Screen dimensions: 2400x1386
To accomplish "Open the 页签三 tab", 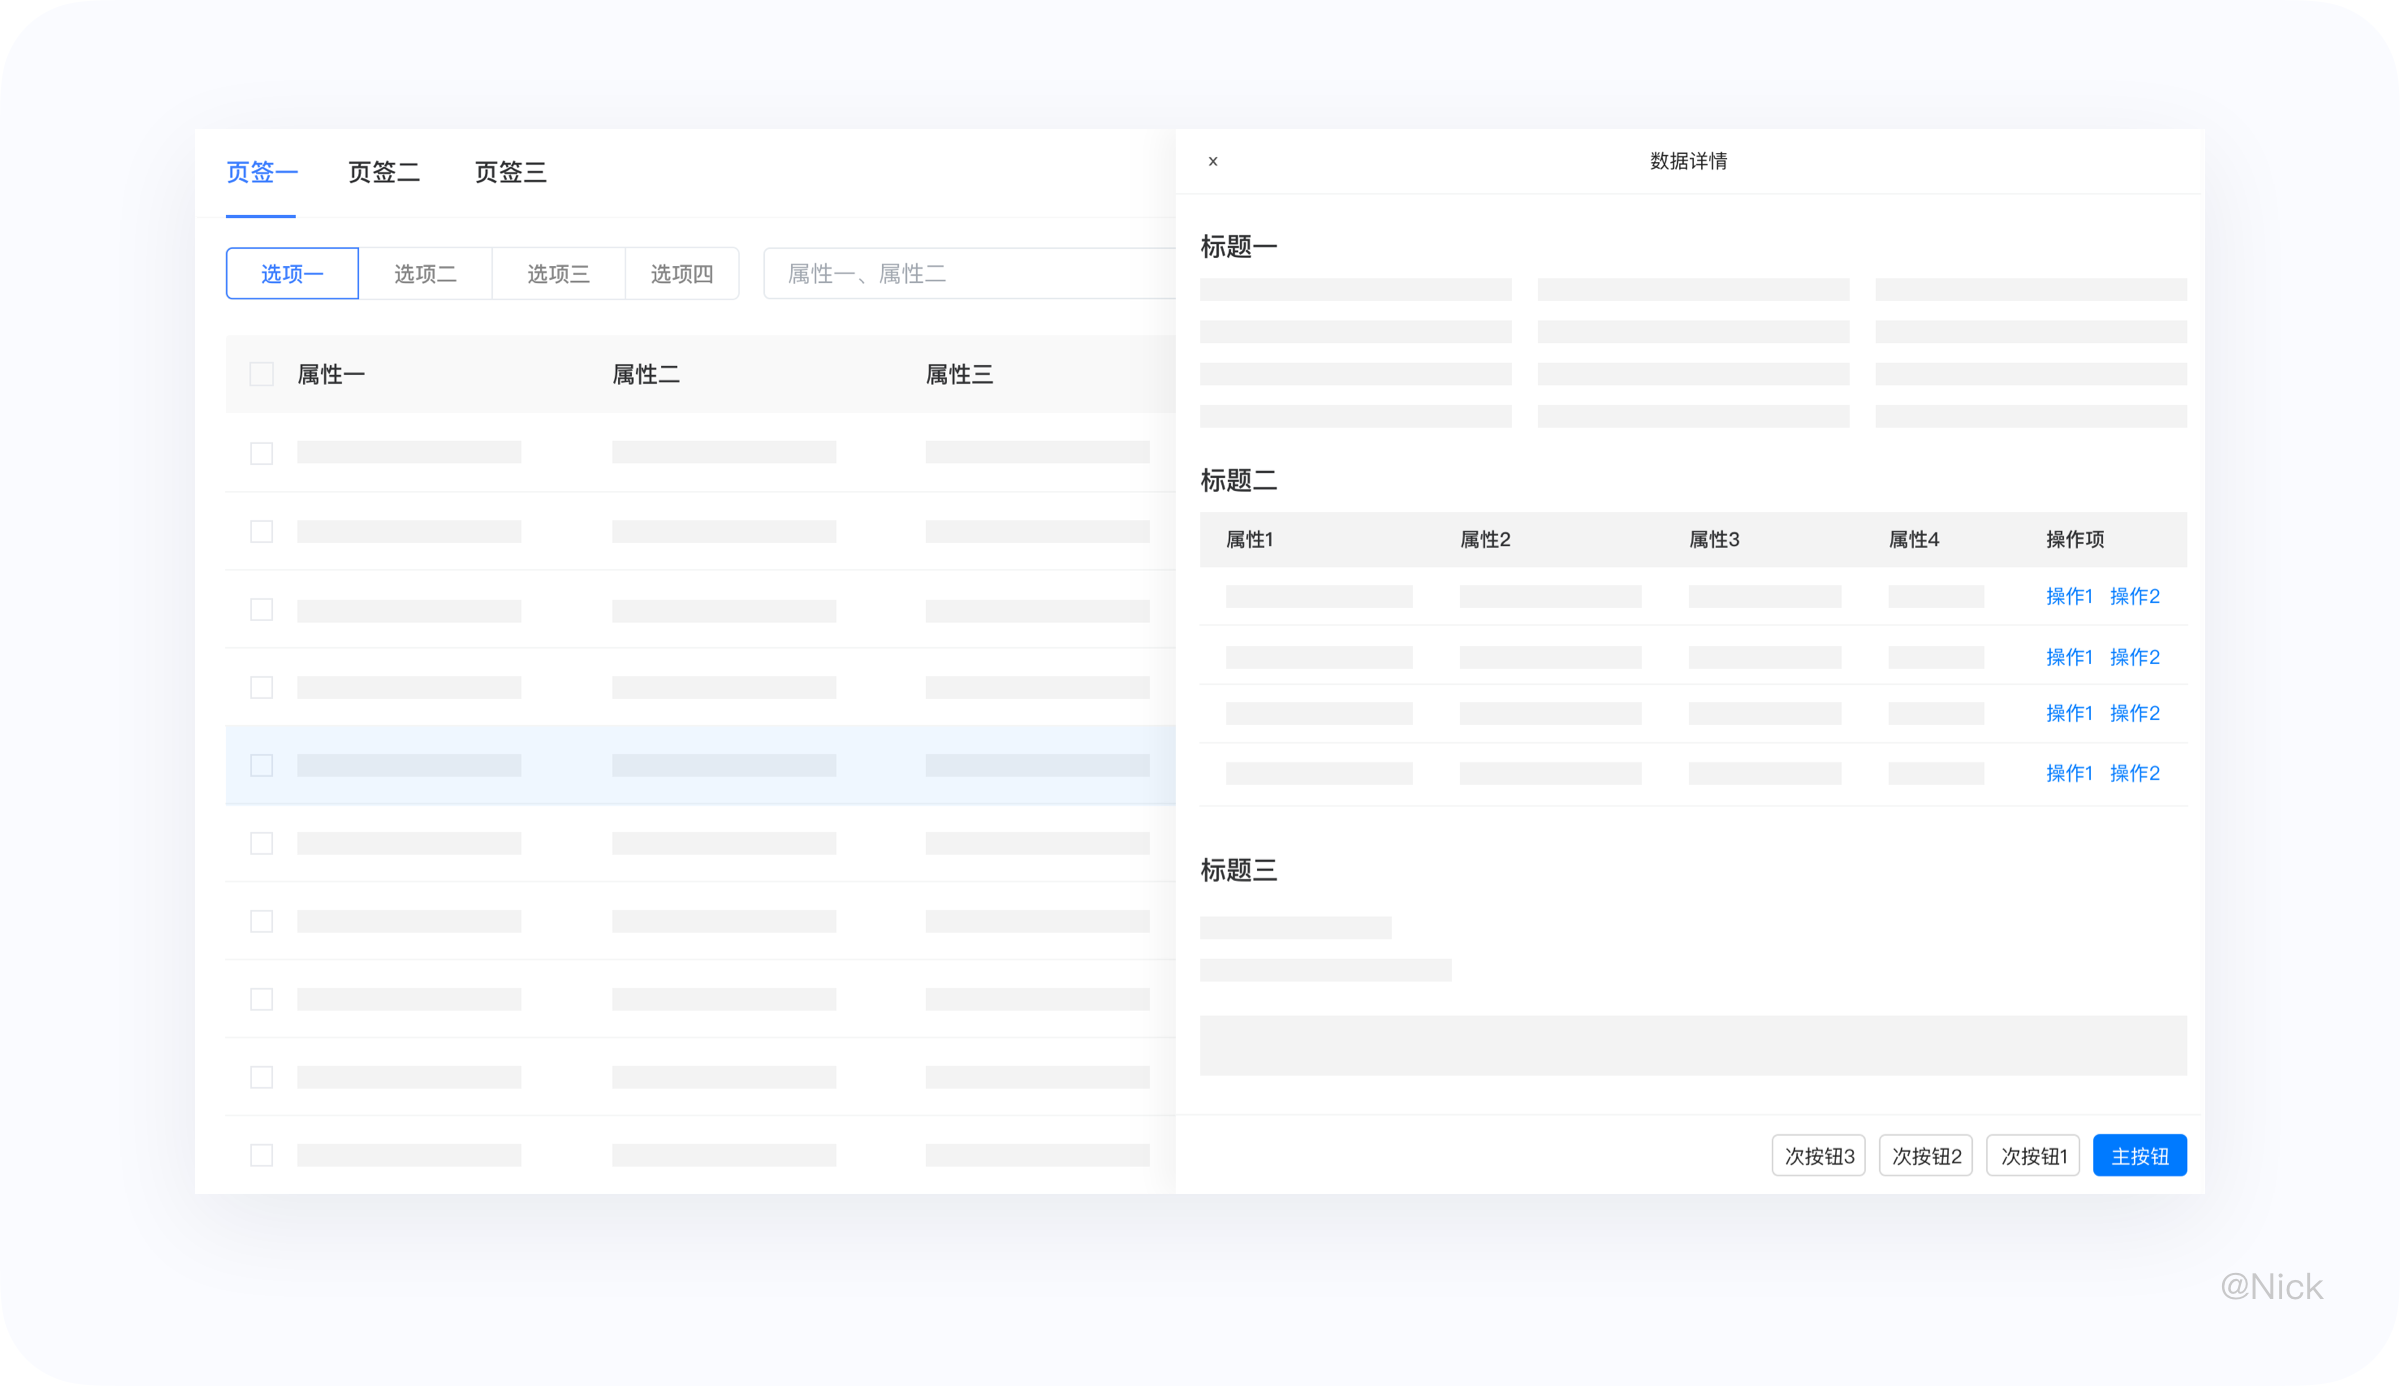I will (510, 172).
